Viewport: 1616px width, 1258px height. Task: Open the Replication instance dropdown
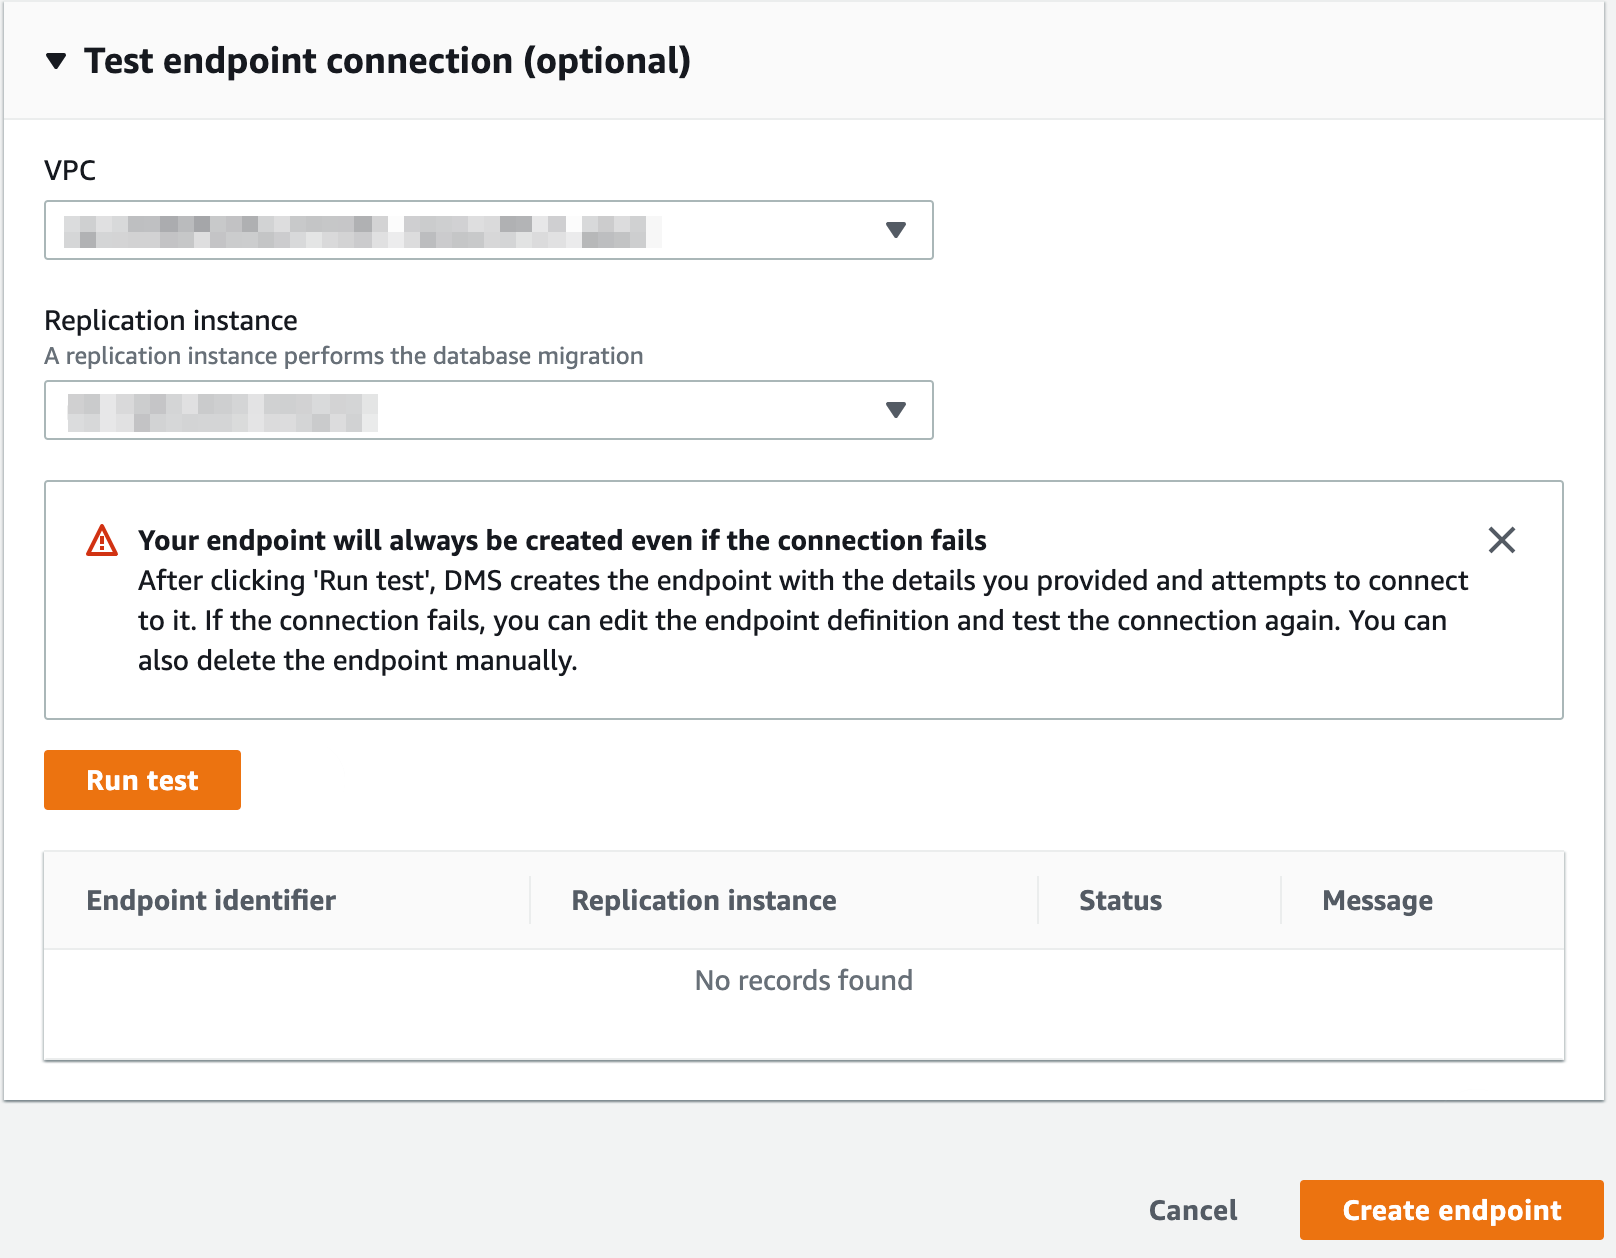tap(489, 409)
